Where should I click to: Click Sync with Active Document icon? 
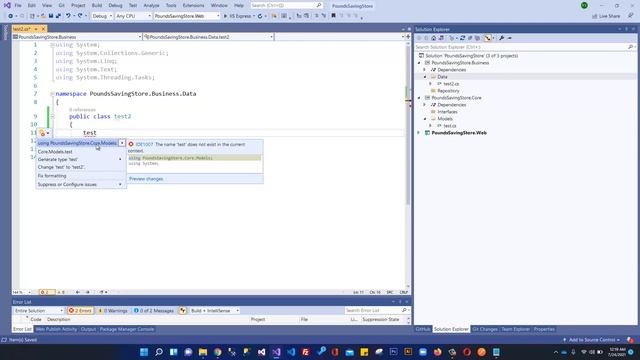pos(462,38)
